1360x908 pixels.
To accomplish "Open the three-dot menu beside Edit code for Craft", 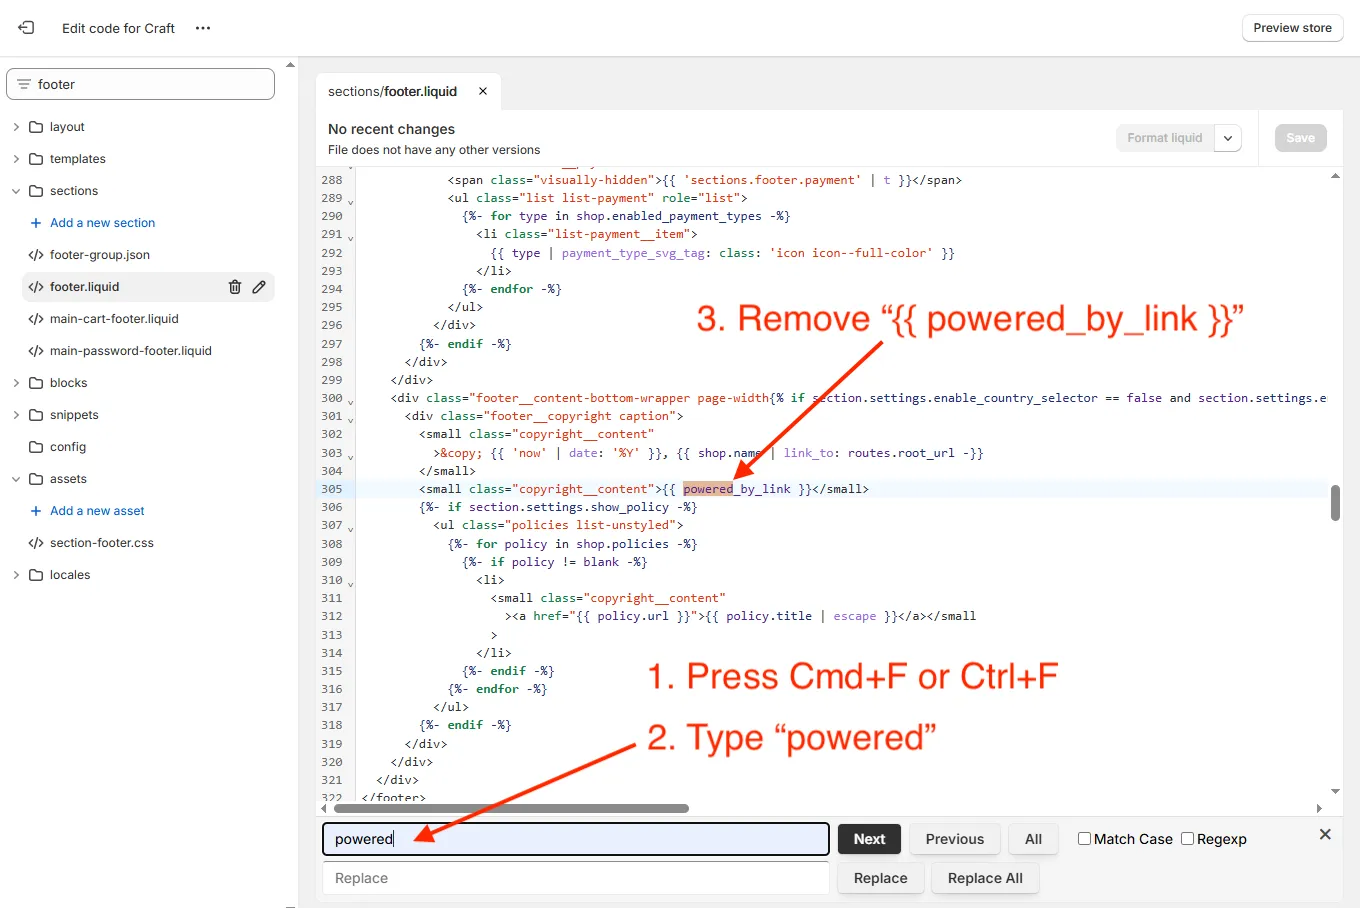I will coord(202,28).
